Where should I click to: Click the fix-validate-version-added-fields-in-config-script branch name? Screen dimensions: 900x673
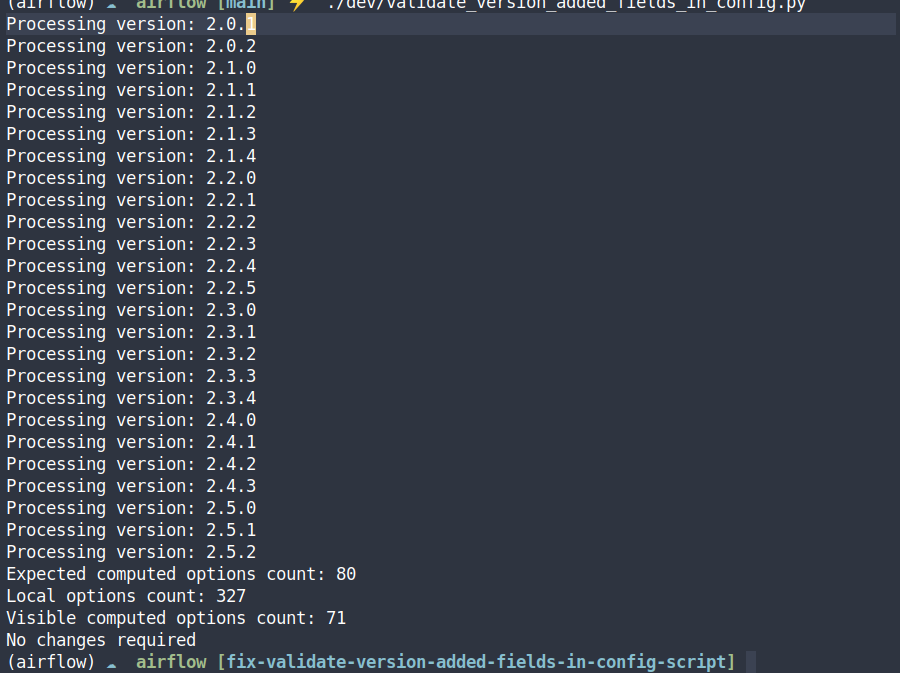[x=476, y=662]
